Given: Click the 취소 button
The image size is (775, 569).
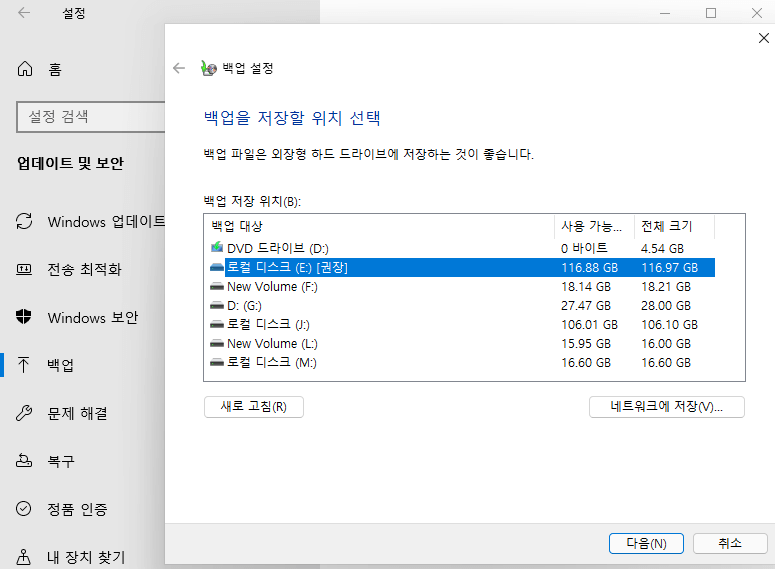Looking at the screenshot, I should coord(730,543).
